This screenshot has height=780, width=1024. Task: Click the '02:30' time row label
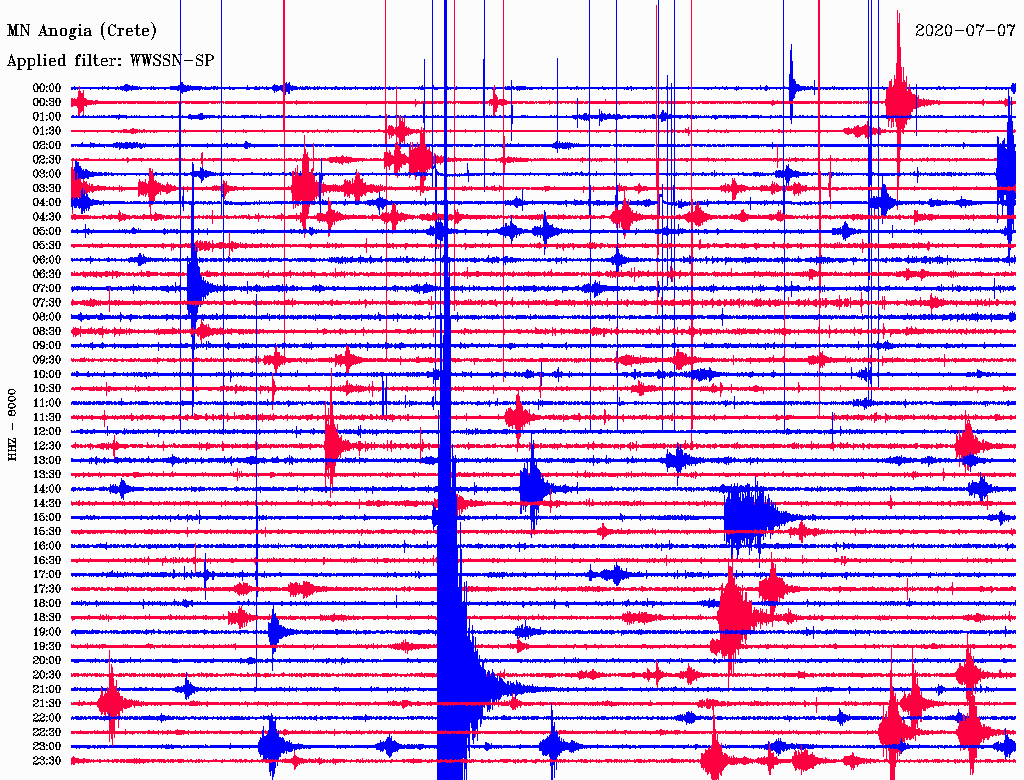coord(47,160)
